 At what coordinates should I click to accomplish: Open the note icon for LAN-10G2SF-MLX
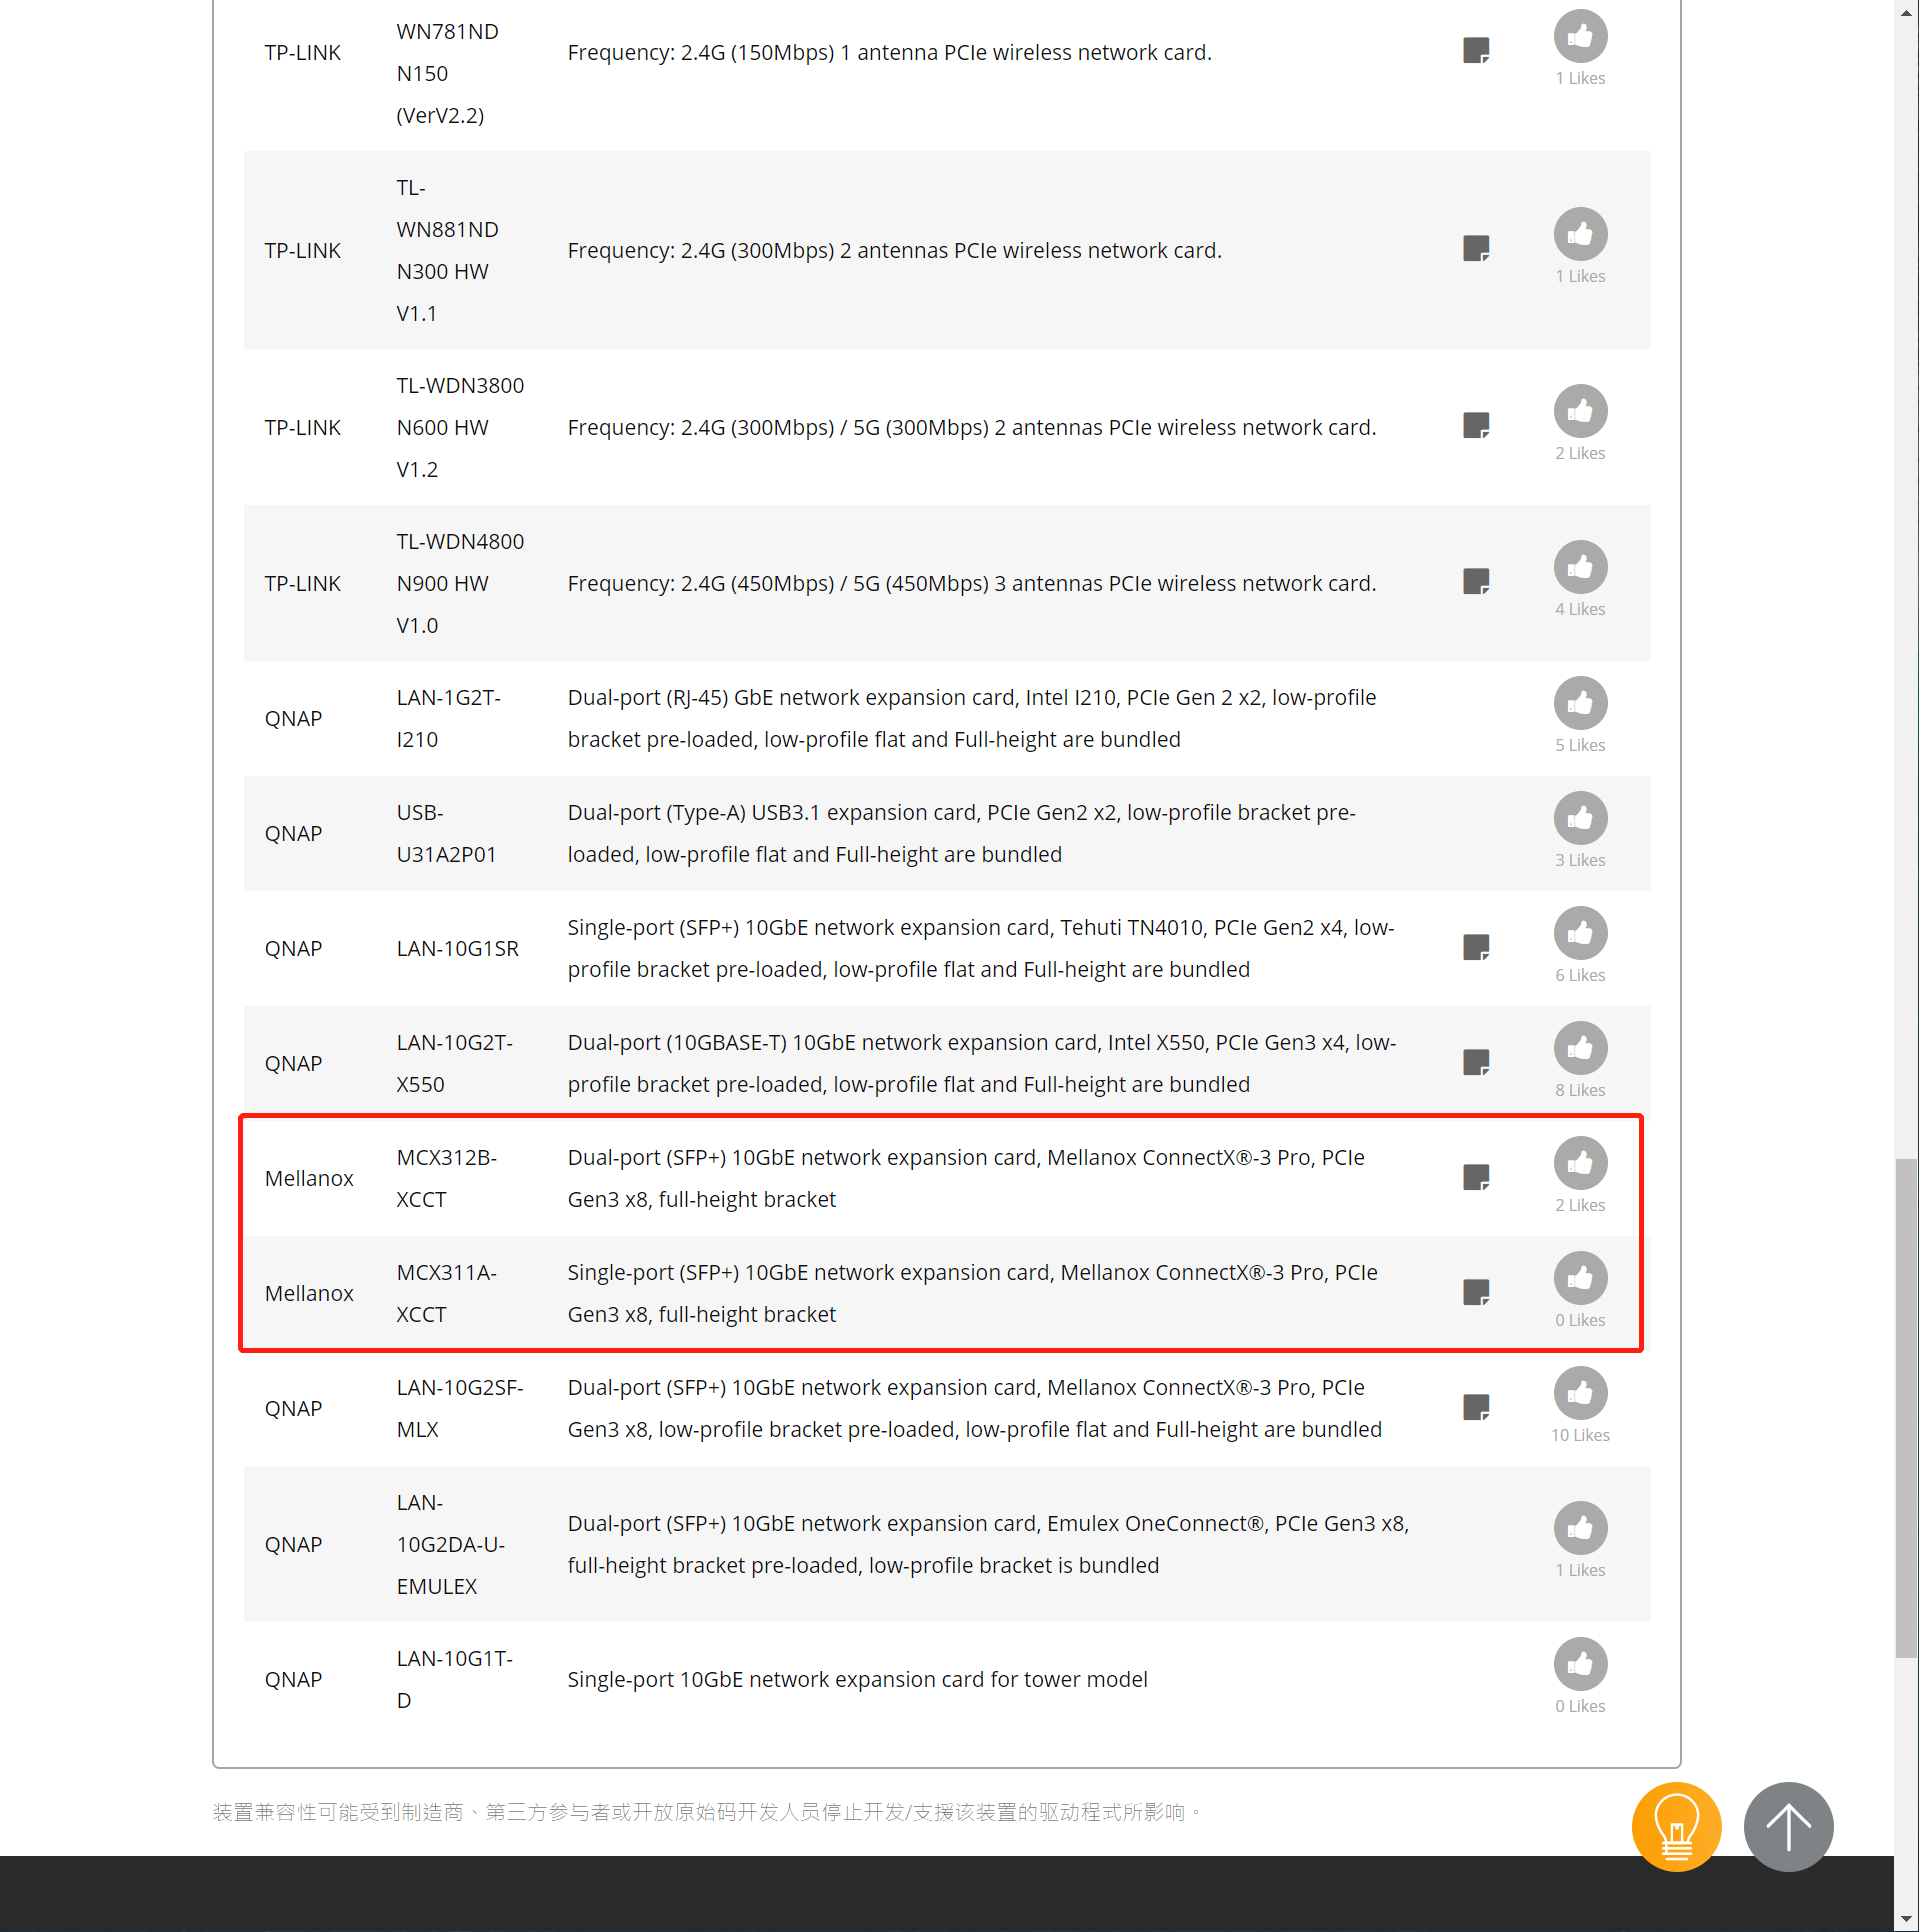pos(1475,1407)
